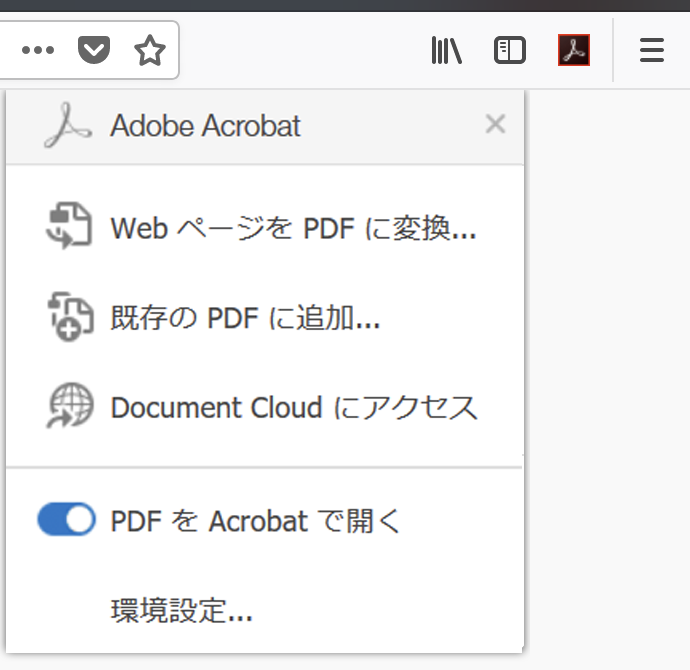Bookmark this page with the star icon
This screenshot has width=690, height=670.
click(150, 50)
